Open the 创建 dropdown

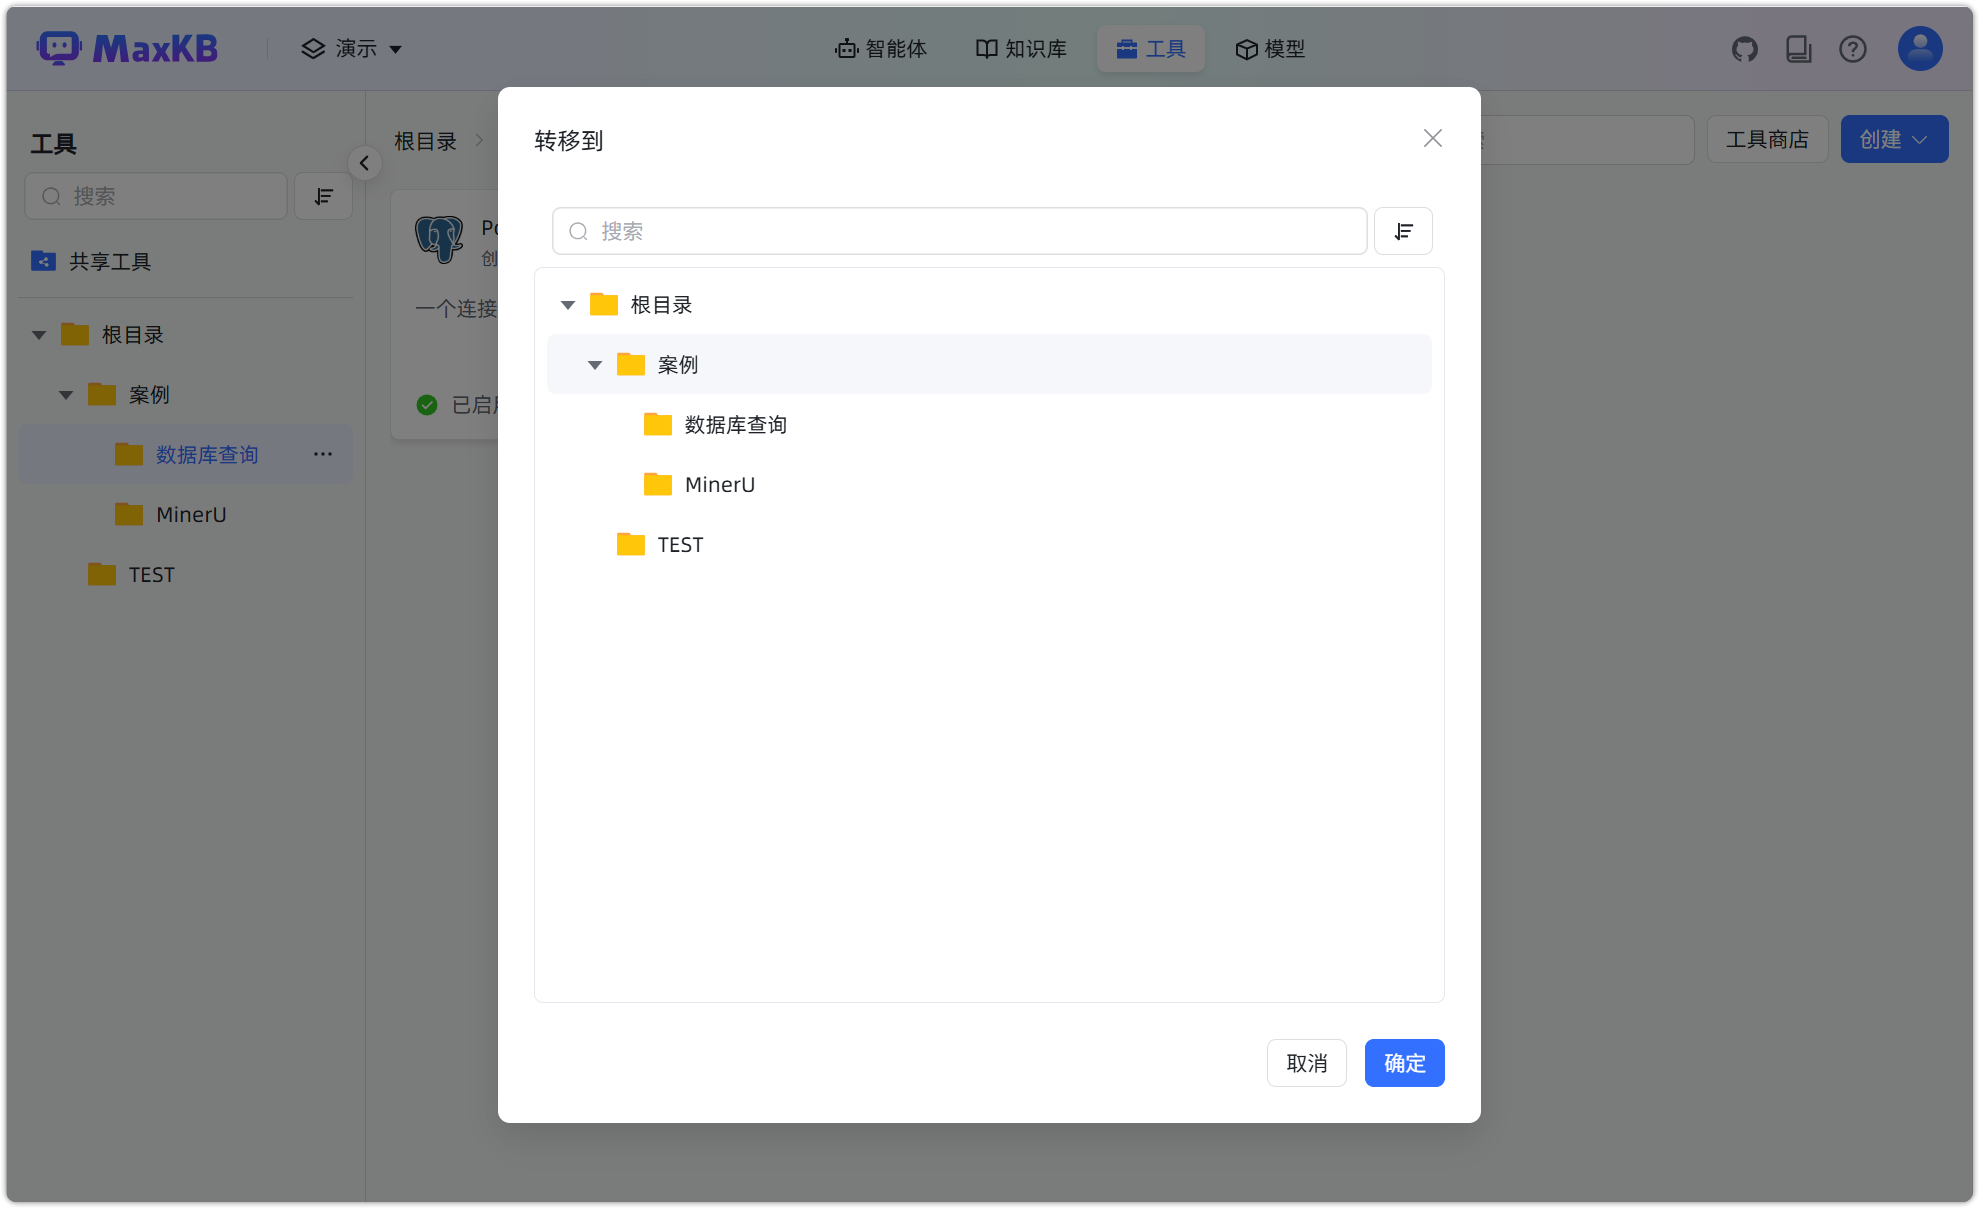coord(1893,139)
